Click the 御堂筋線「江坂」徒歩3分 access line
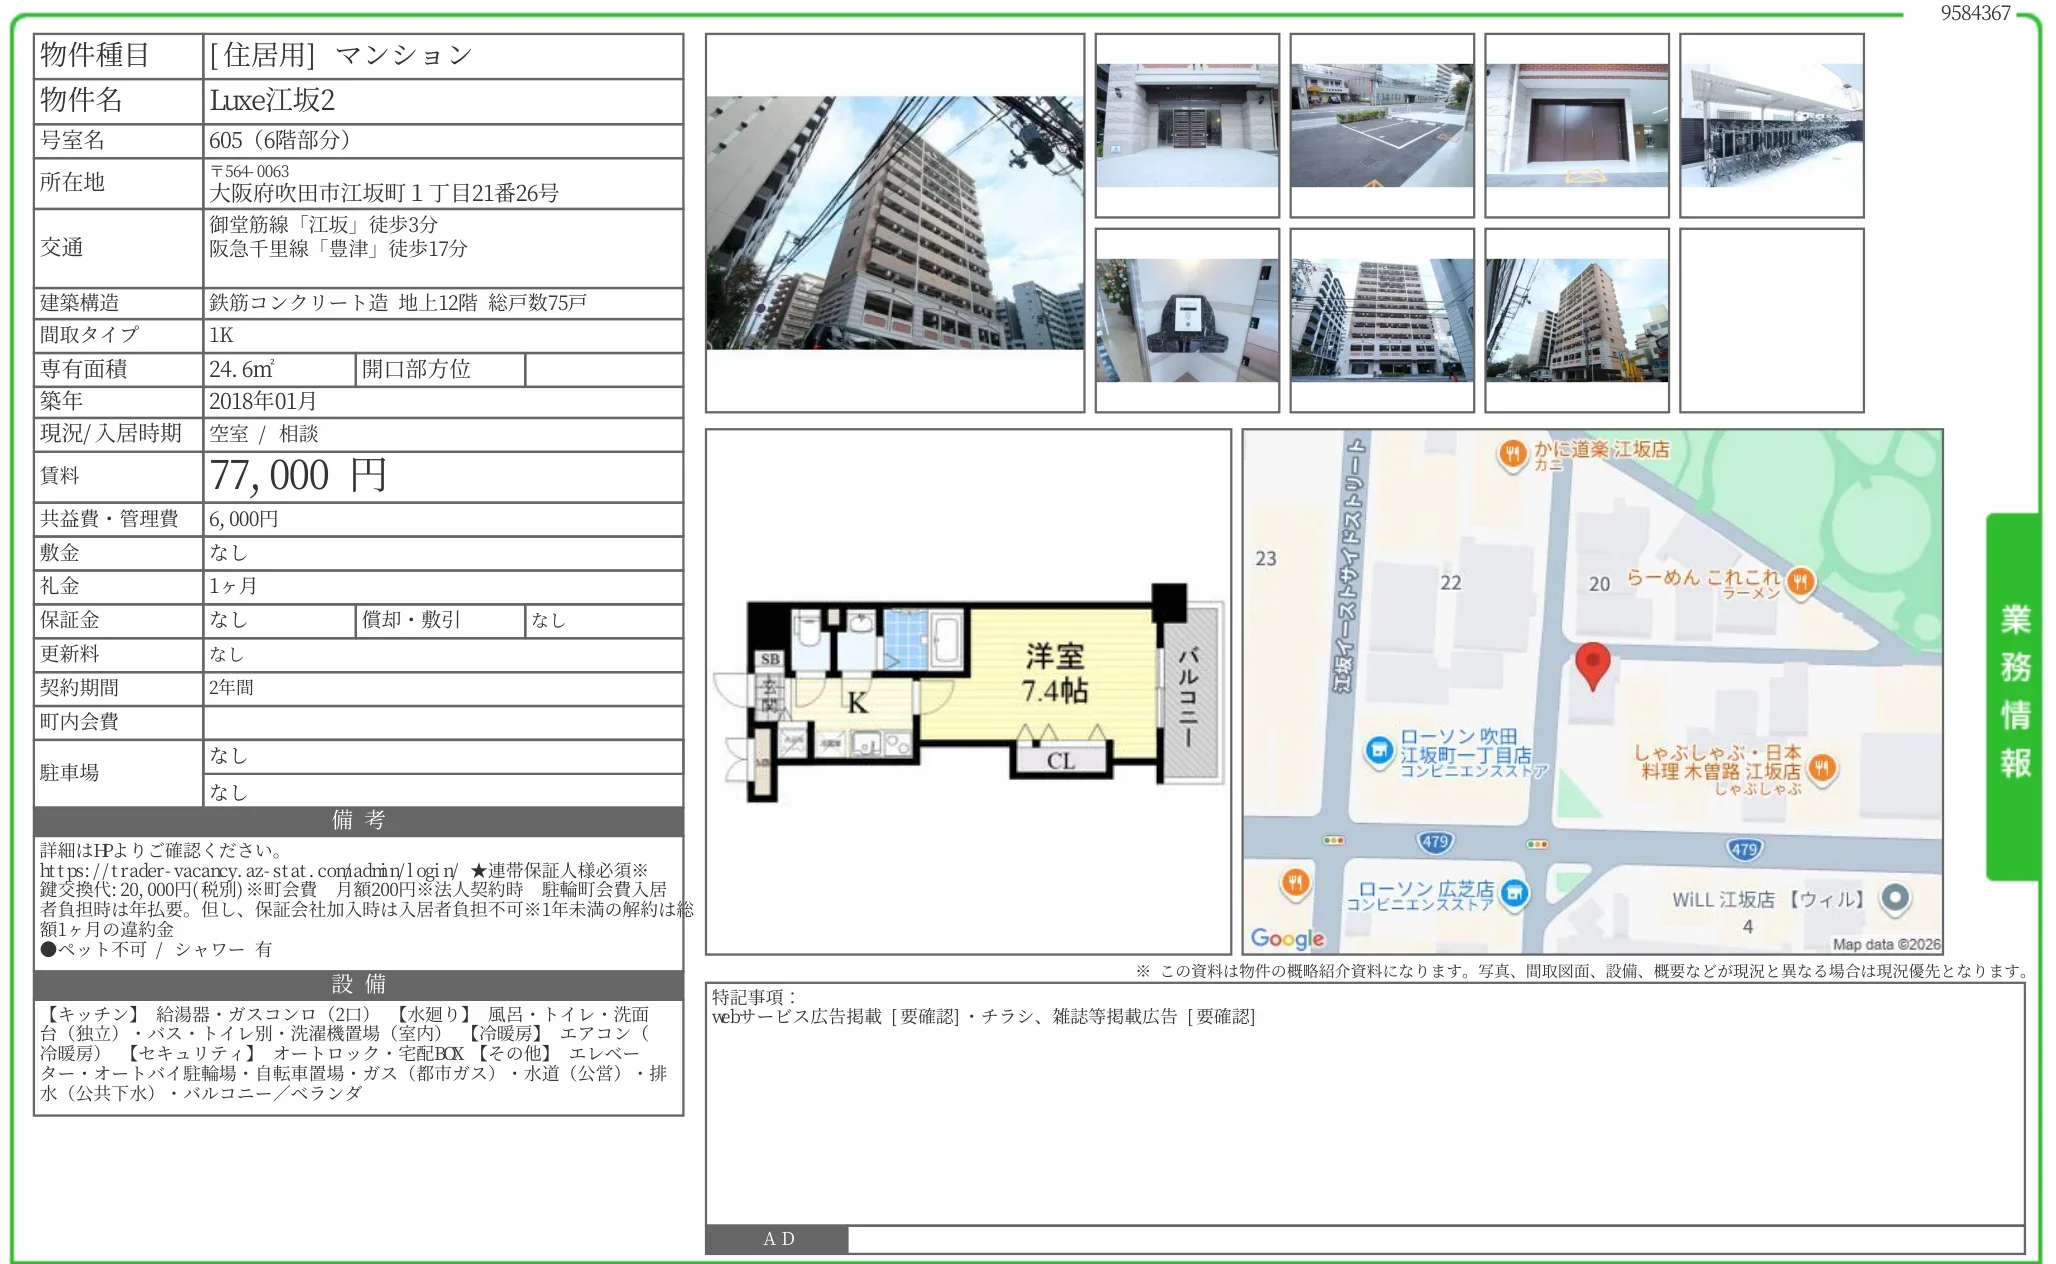2056x1264 pixels. [323, 224]
